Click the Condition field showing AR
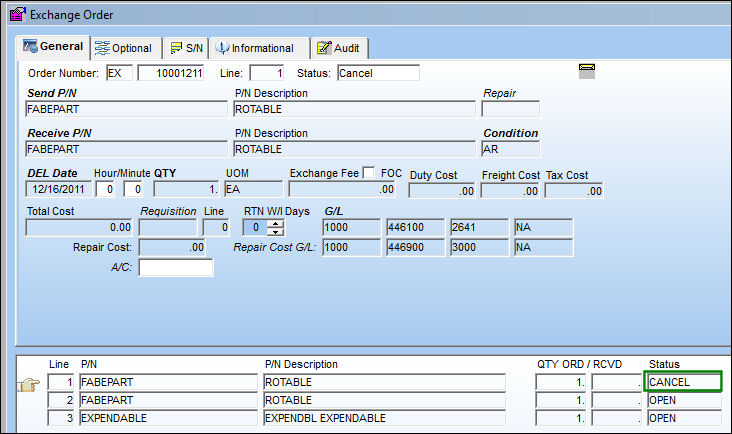Viewport: 732px width, 434px height. (511, 149)
